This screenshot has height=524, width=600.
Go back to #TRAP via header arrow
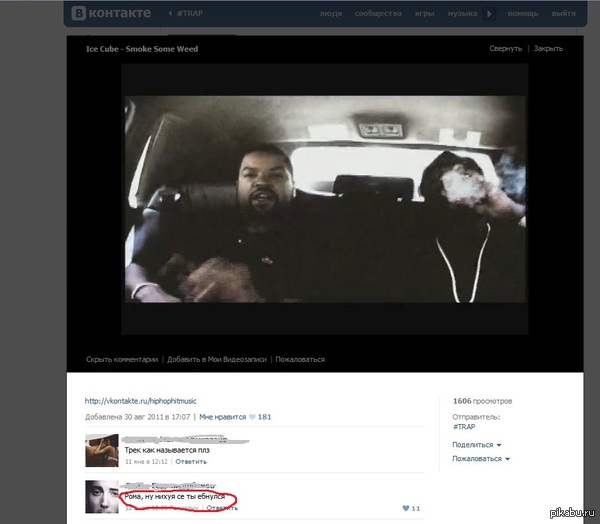[186, 13]
